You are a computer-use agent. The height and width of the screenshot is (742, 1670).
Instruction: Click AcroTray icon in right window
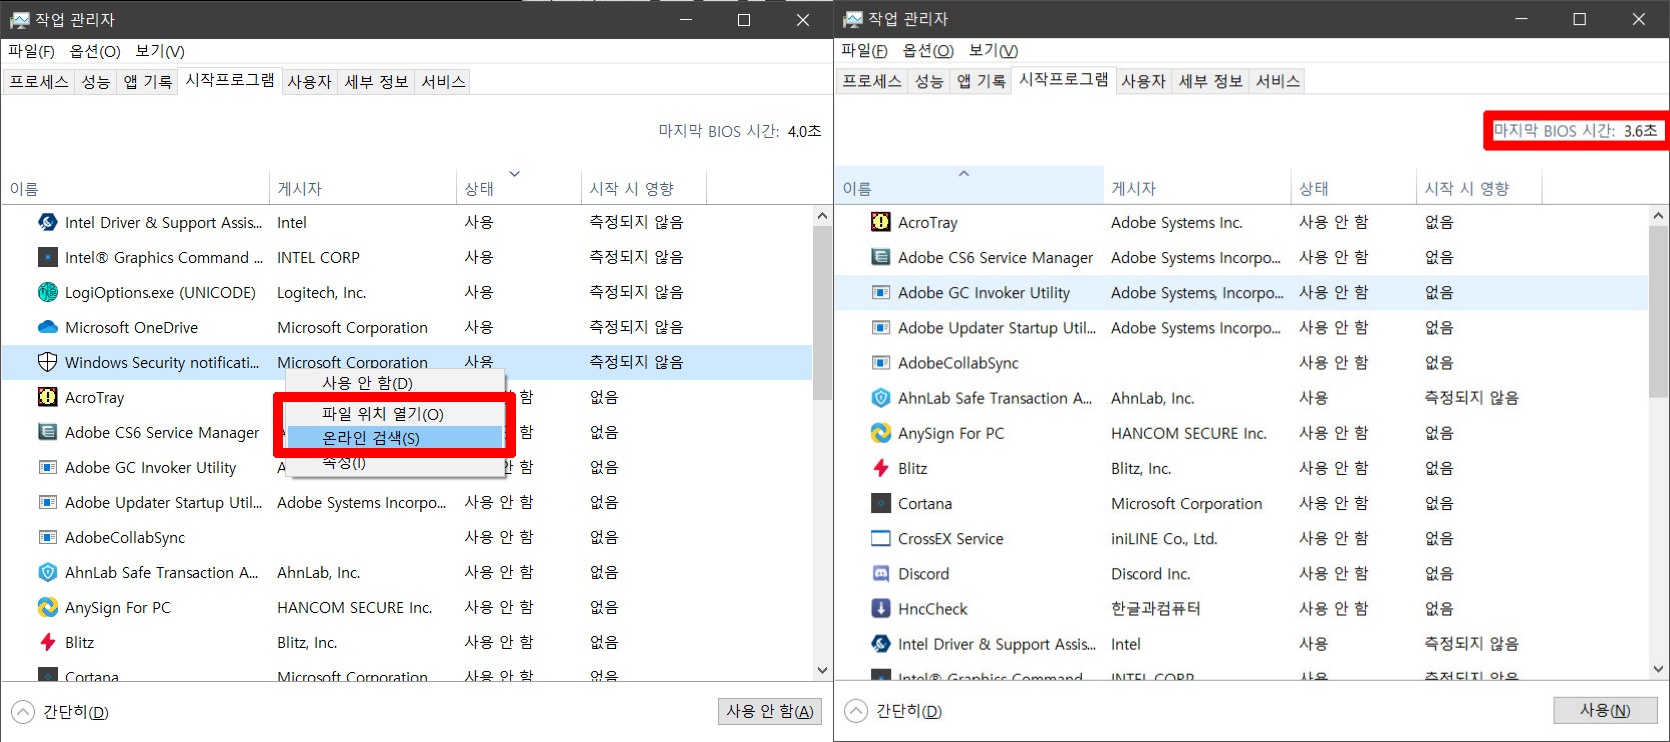(x=880, y=222)
